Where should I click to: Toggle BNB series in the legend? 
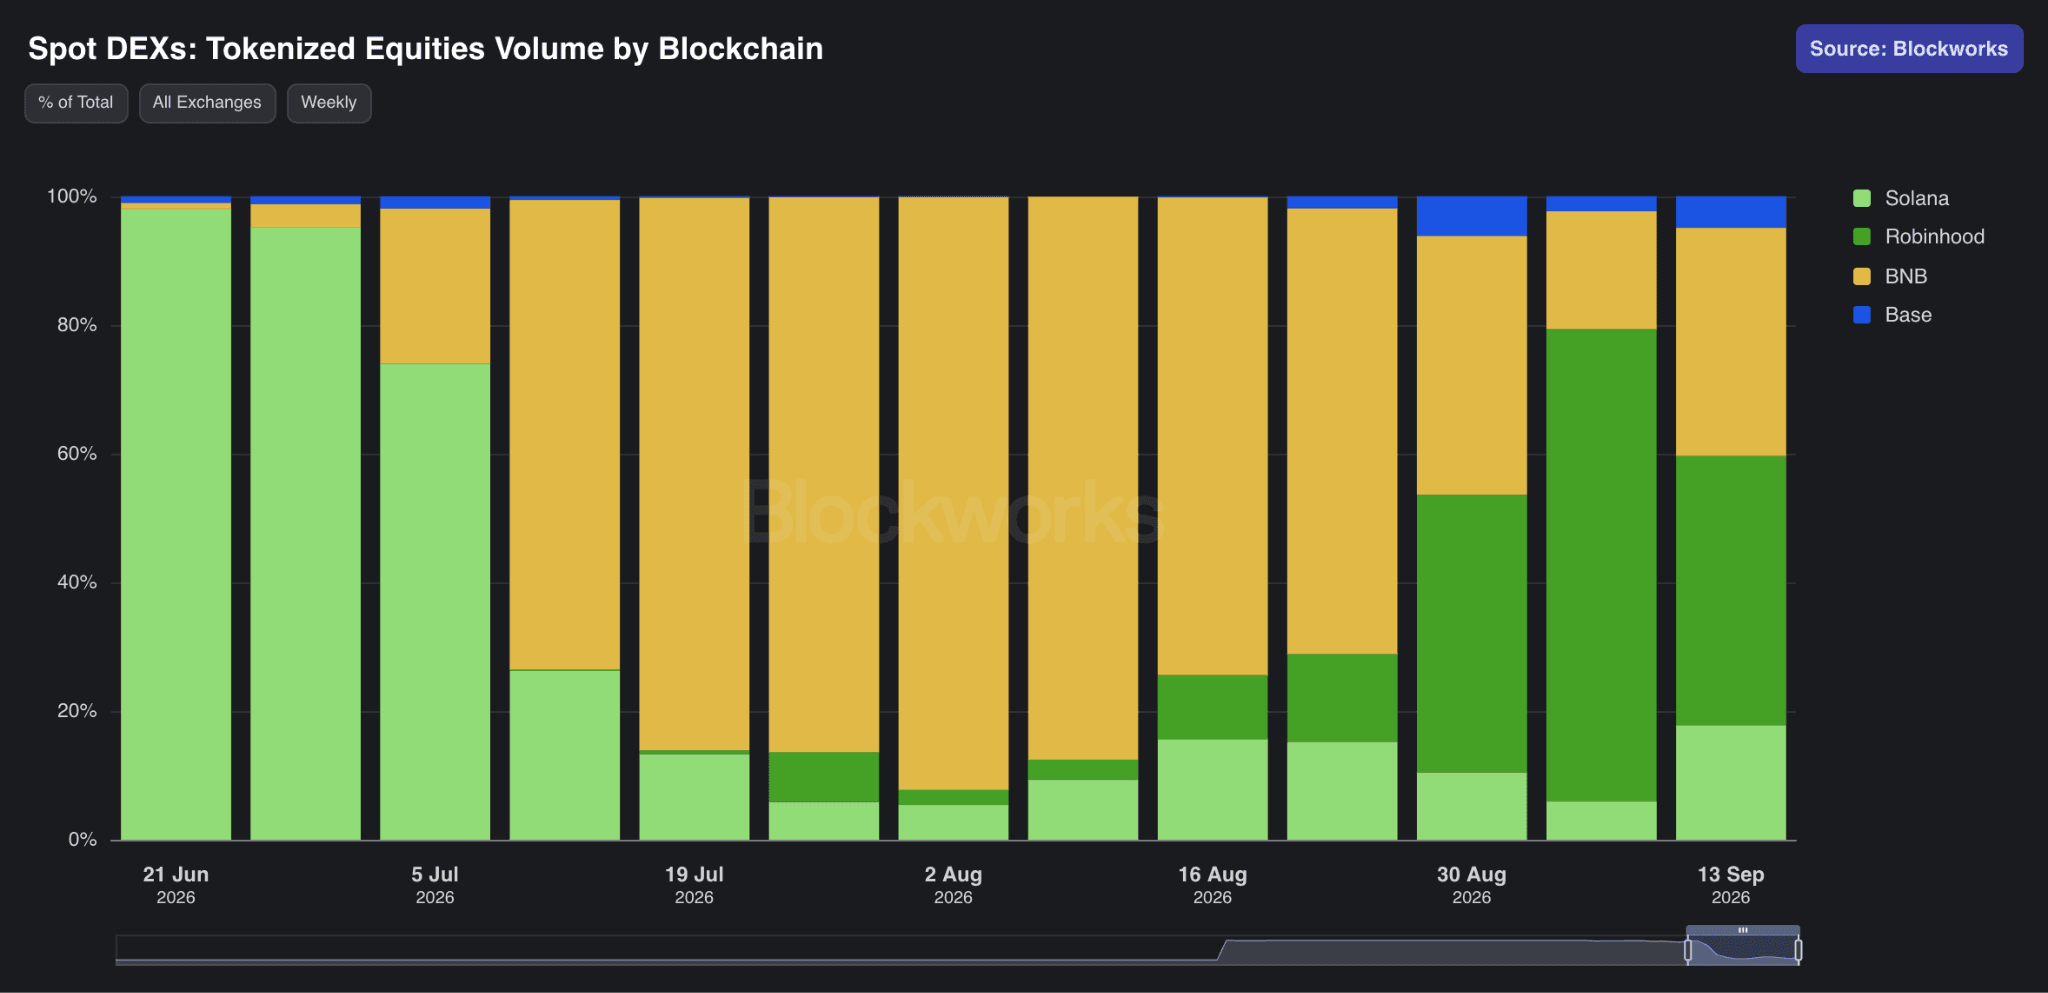click(x=1890, y=276)
